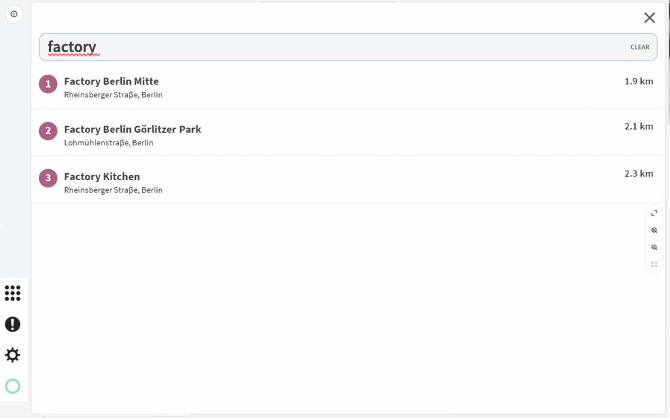Select the Factory Berlin Görlitzer Park result
This screenshot has height=420, width=670.
pos(347,132)
